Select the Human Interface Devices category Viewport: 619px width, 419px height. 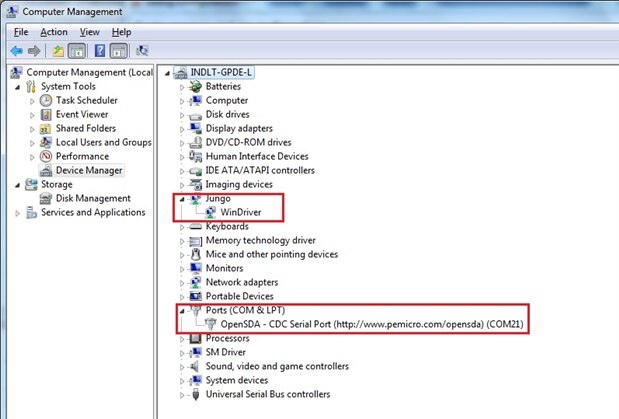pos(257,156)
